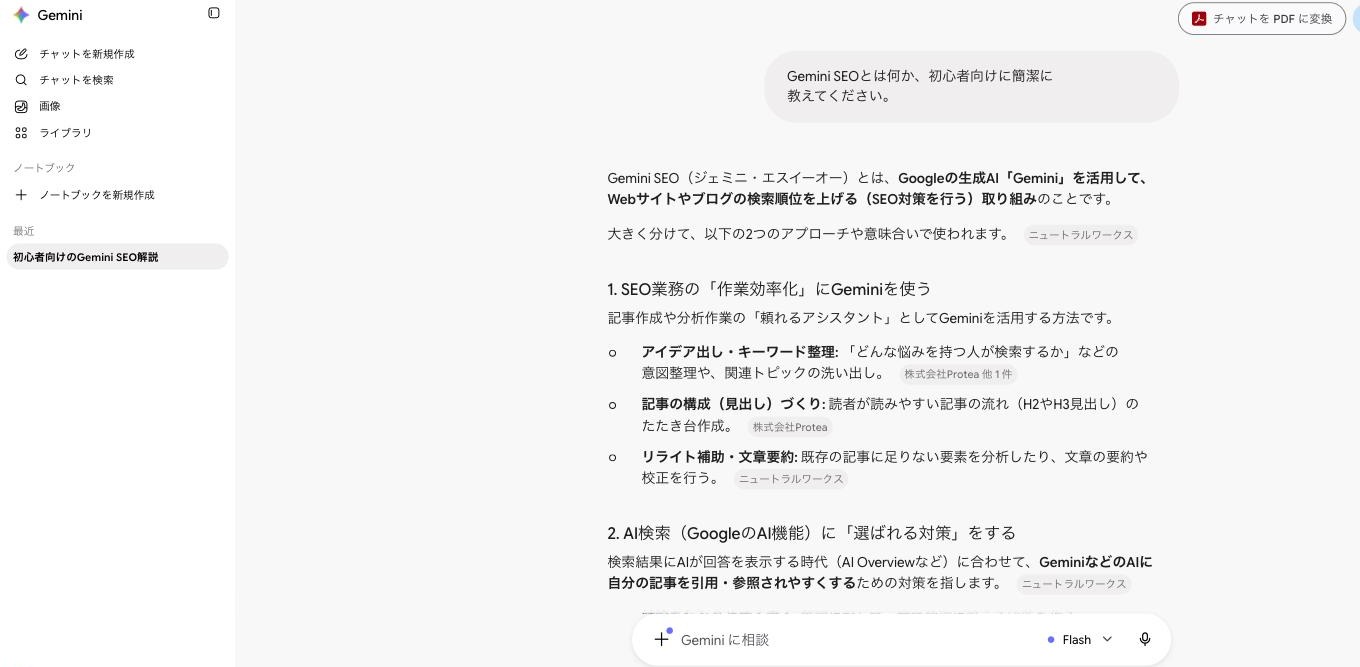The width and height of the screenshot is (1360, 667).
Task: Click the line 記事作成や分析作業の「頼れるアシスタント」
Action: click(x=861, y=318)
